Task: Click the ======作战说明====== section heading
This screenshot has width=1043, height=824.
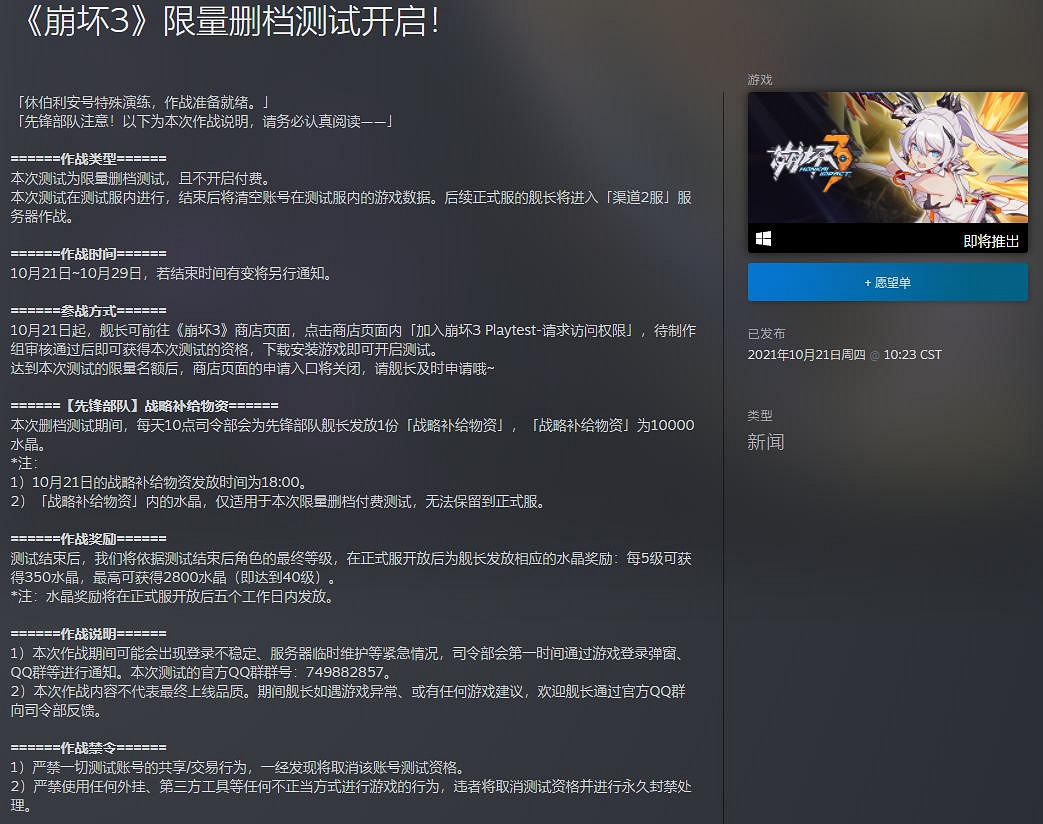Action: click(x=89, y=633)
